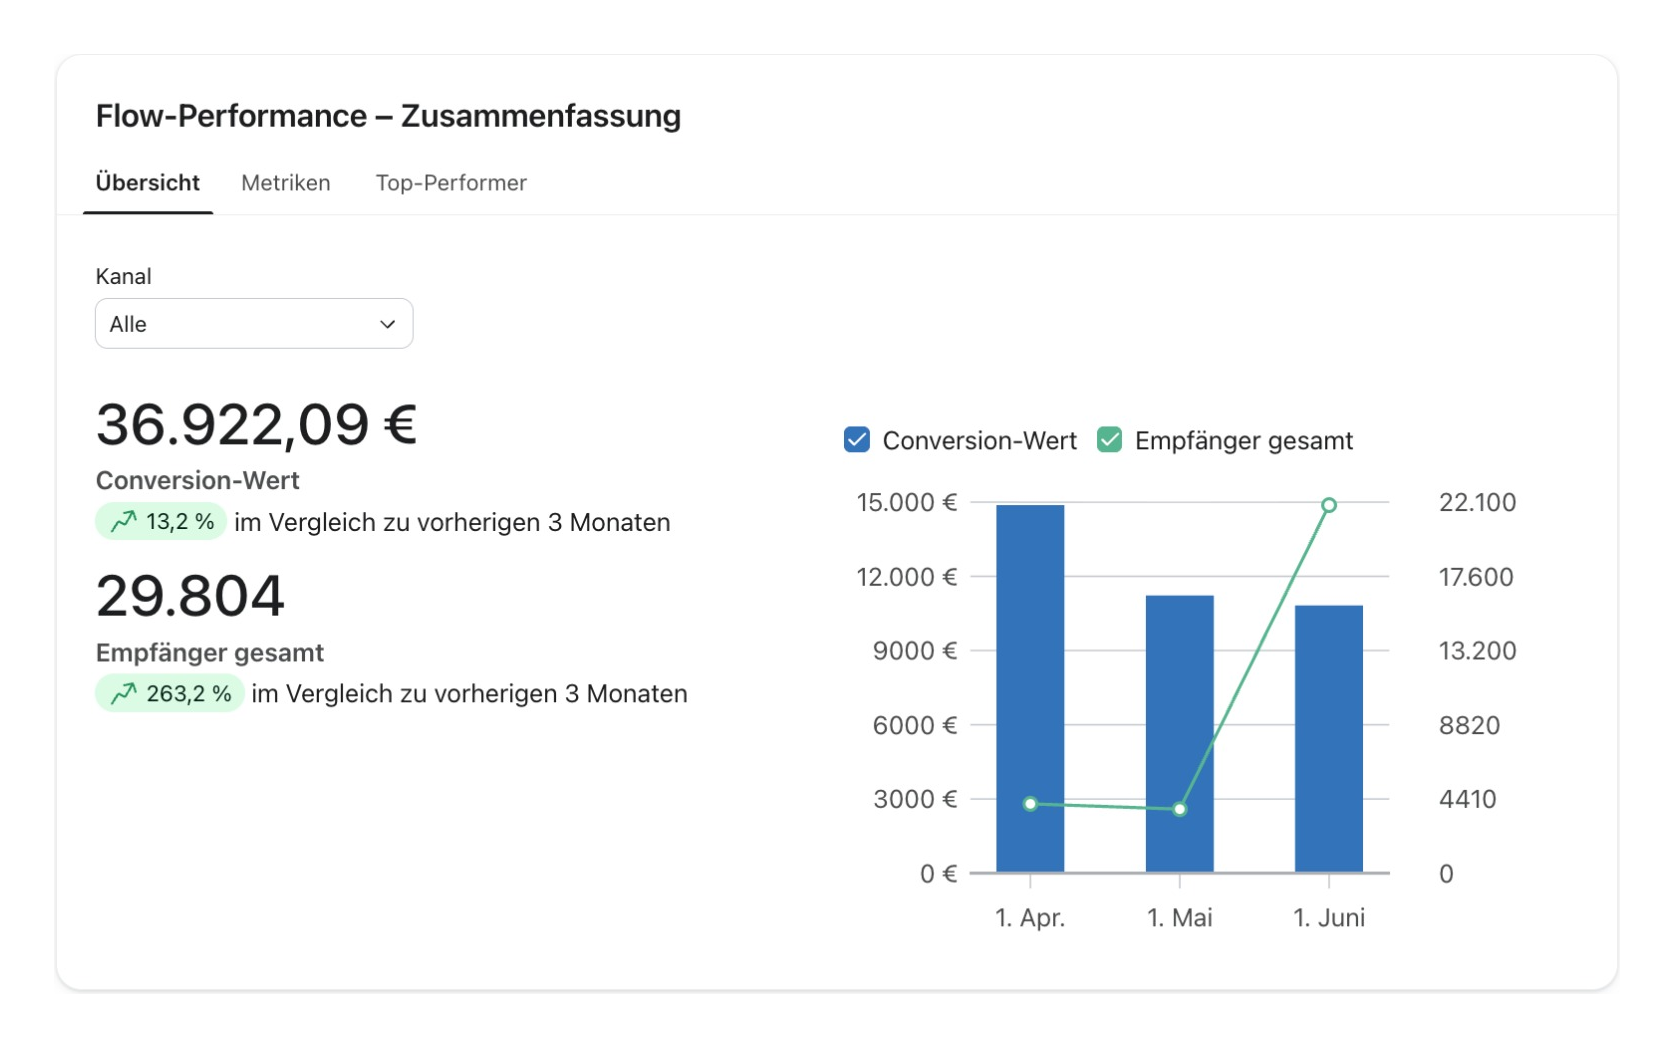Click the Kanal field label
This screenshot has height=1048, width=1674.
pos(123,276)
